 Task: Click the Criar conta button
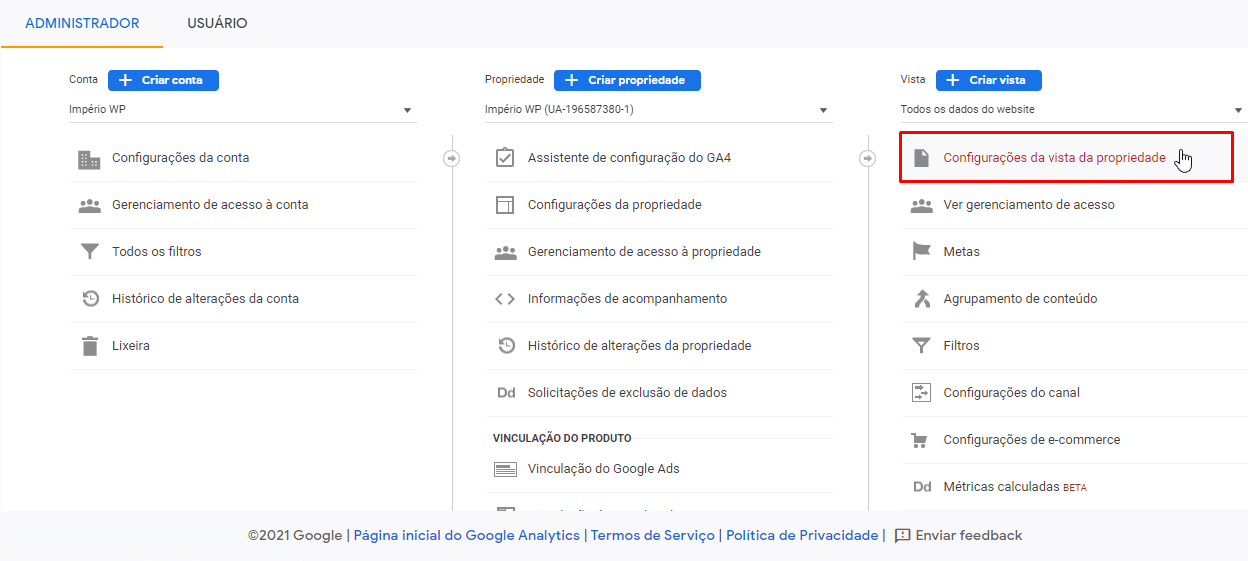163,80
